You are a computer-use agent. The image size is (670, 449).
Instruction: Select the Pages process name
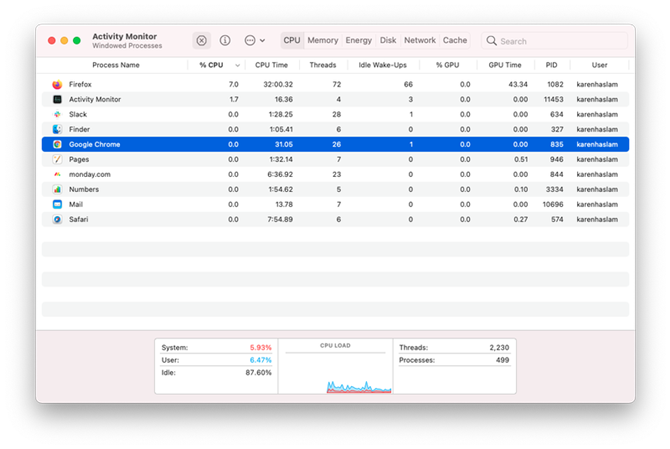pyautogui.click(x=79, y=159)
